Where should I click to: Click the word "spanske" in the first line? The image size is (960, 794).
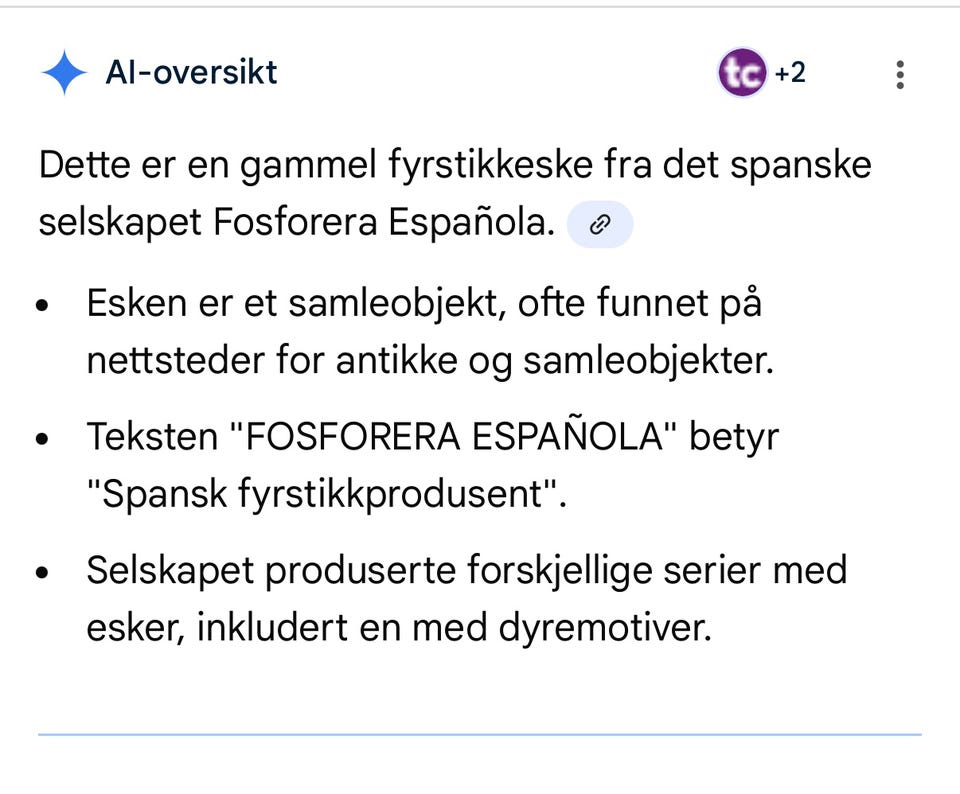click(801, 167)
